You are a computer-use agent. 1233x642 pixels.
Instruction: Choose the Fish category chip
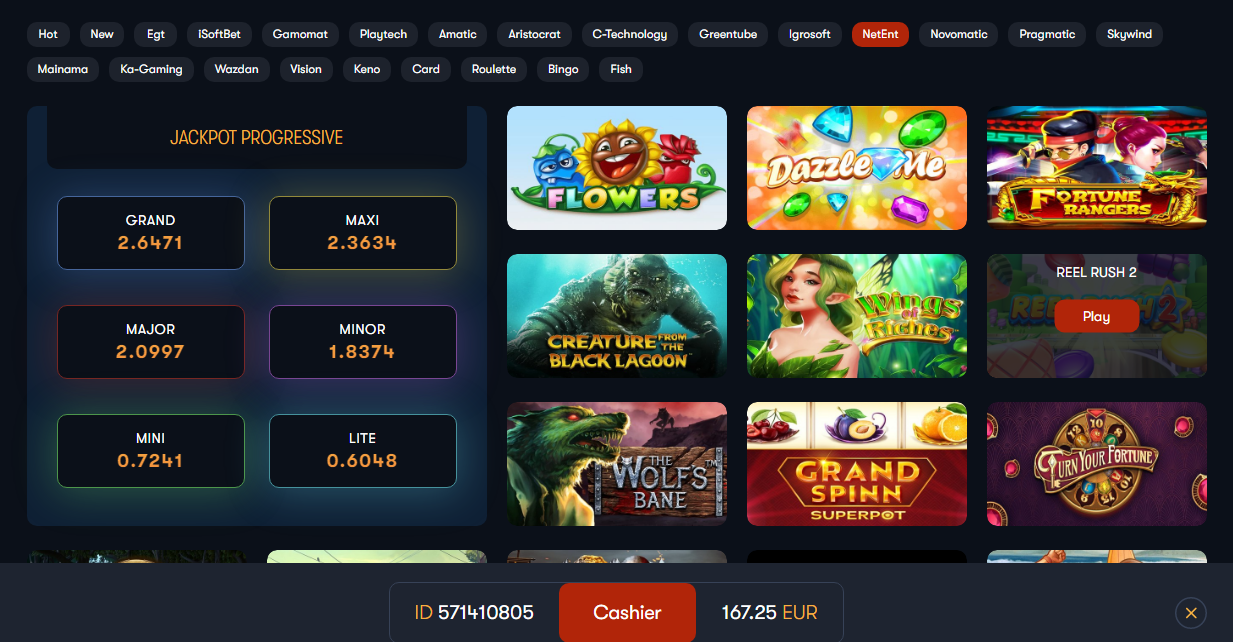click(621, 69)
